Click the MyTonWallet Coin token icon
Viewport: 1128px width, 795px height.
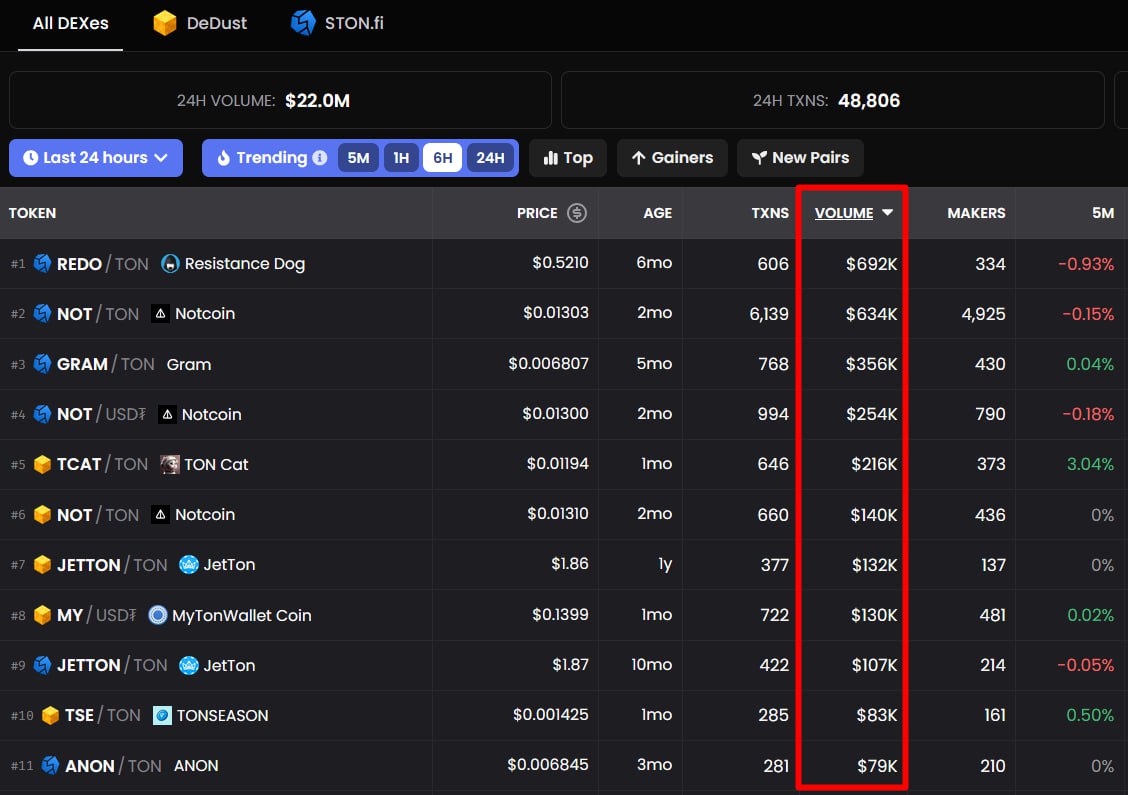(158, 615)
